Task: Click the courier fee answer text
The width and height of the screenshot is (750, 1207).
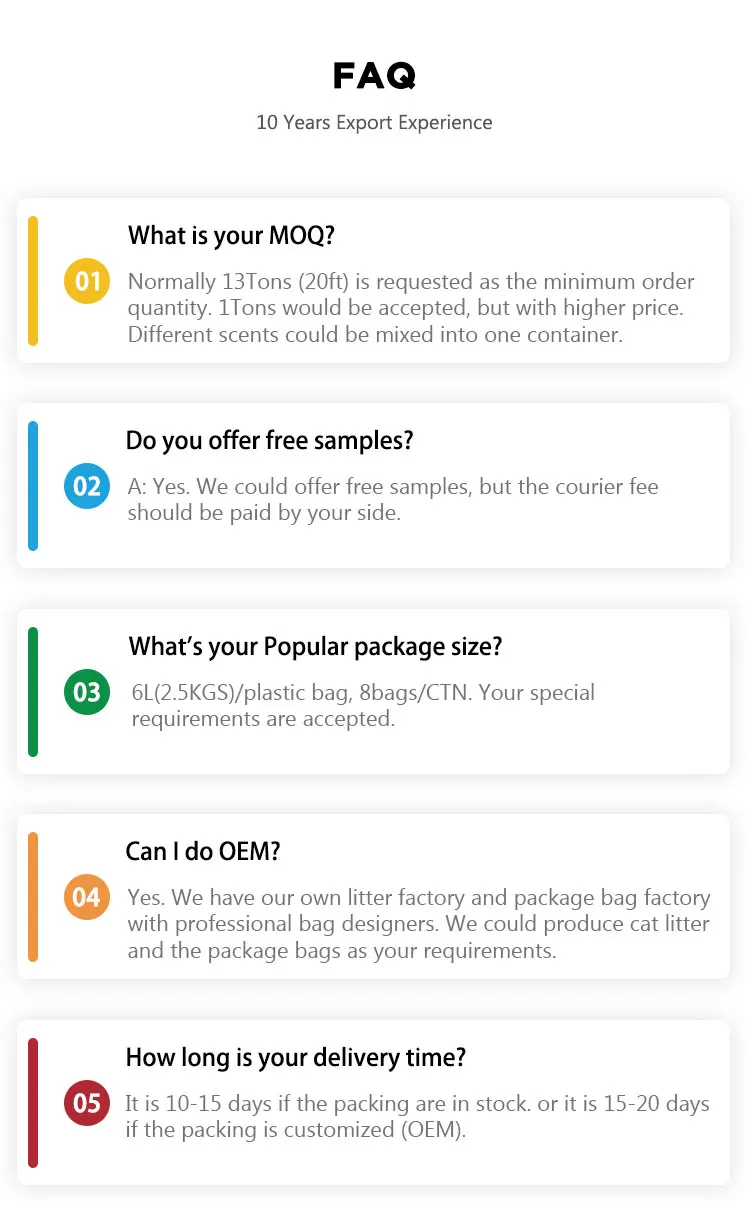Action: [x=392, y=499]
